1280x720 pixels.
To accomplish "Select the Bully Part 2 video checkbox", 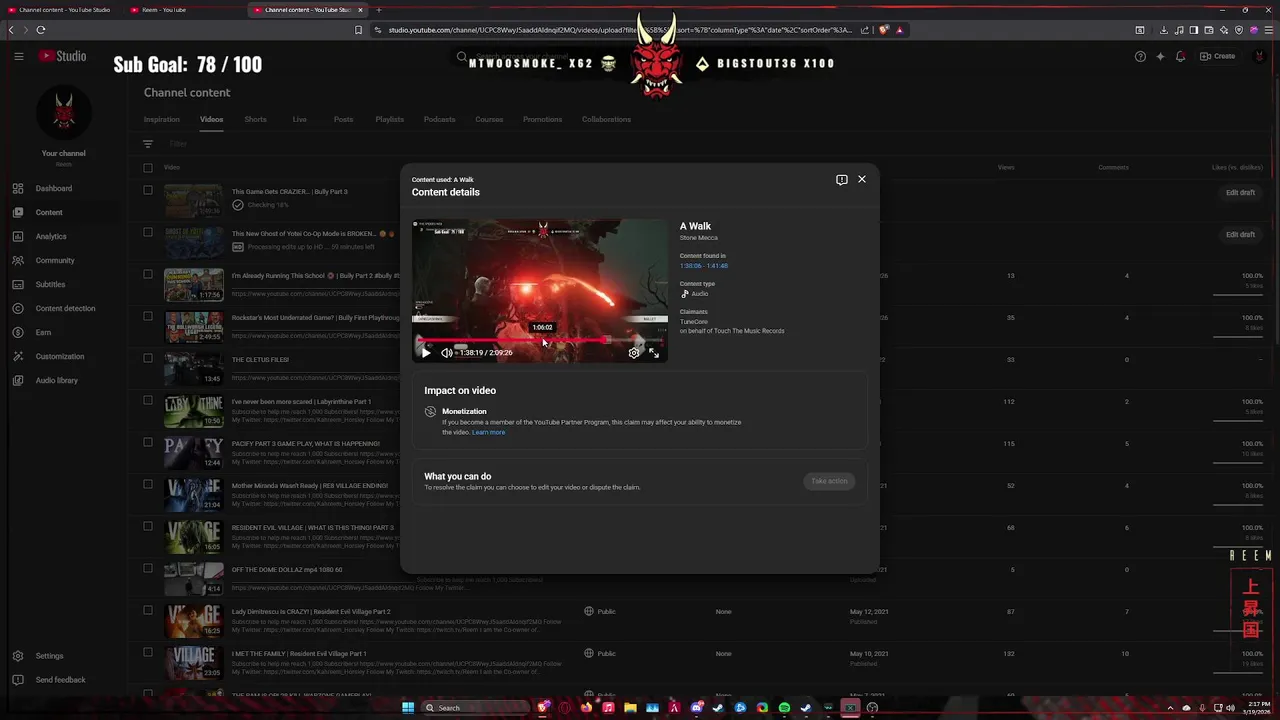I will tap(148, 274).
